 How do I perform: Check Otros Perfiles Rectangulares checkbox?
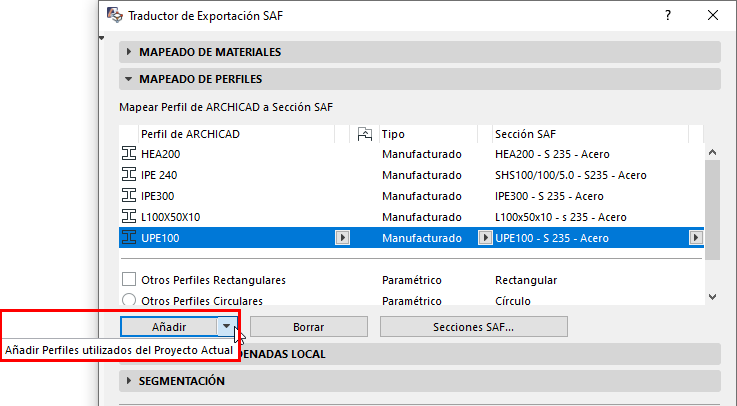coord(128,280)
